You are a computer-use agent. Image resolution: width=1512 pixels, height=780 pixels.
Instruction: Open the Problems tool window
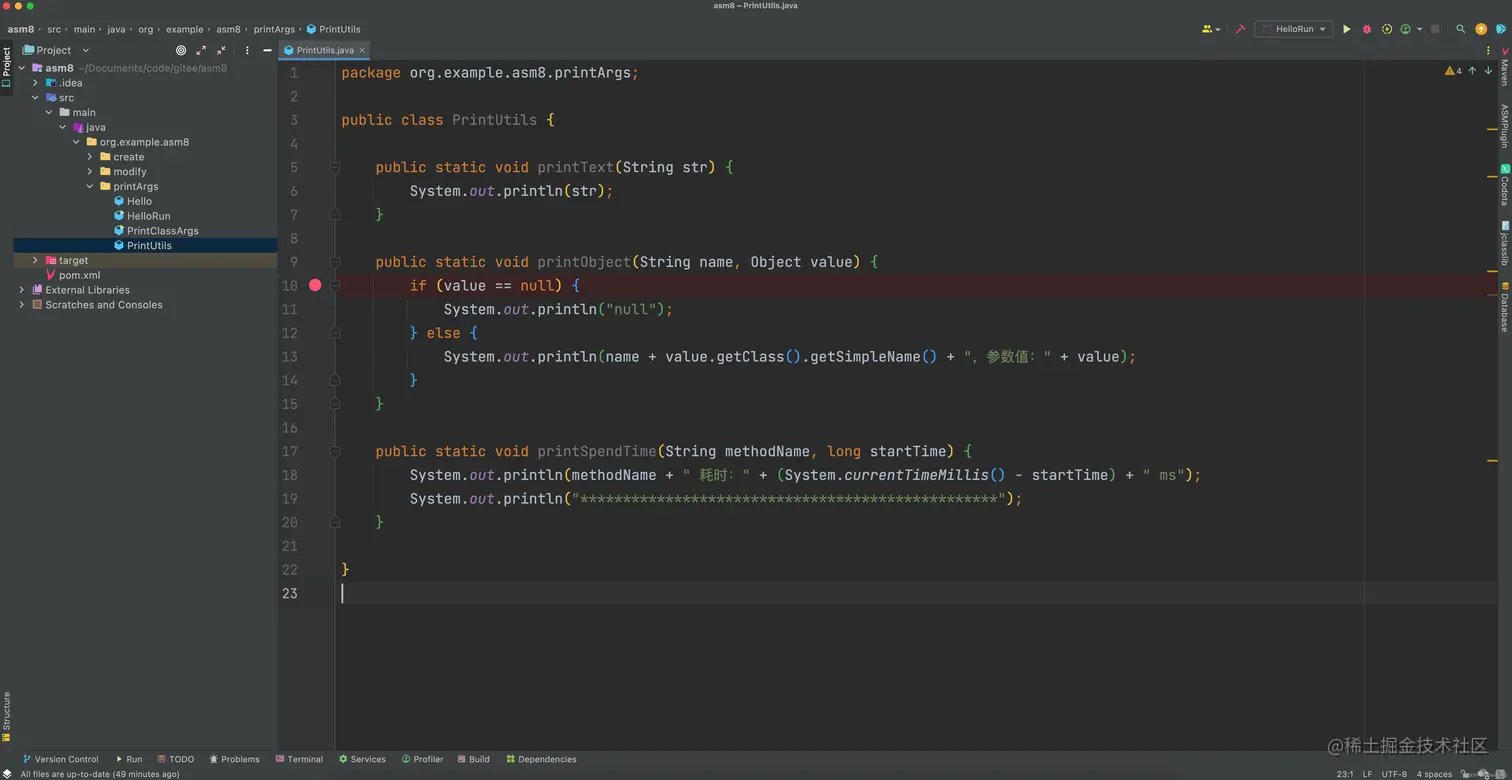point(234,759)
